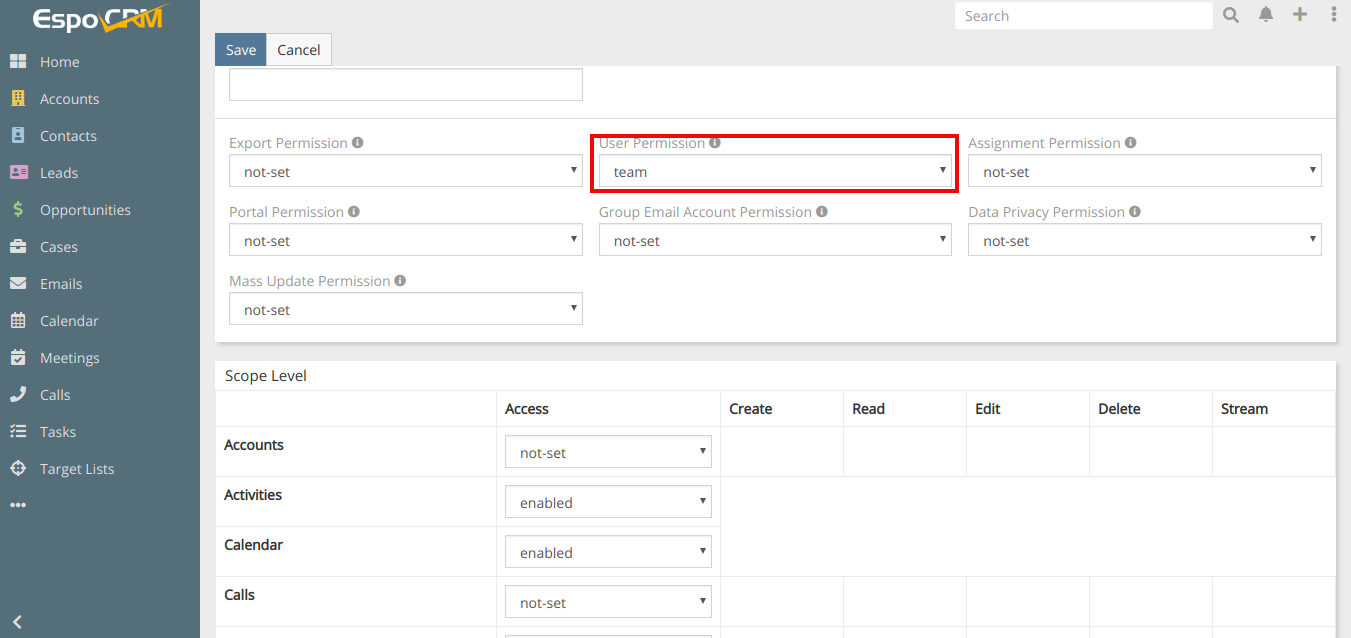The image size is (1351, 638).
Task: Click info icon next to User Permission
Action: 714,143
